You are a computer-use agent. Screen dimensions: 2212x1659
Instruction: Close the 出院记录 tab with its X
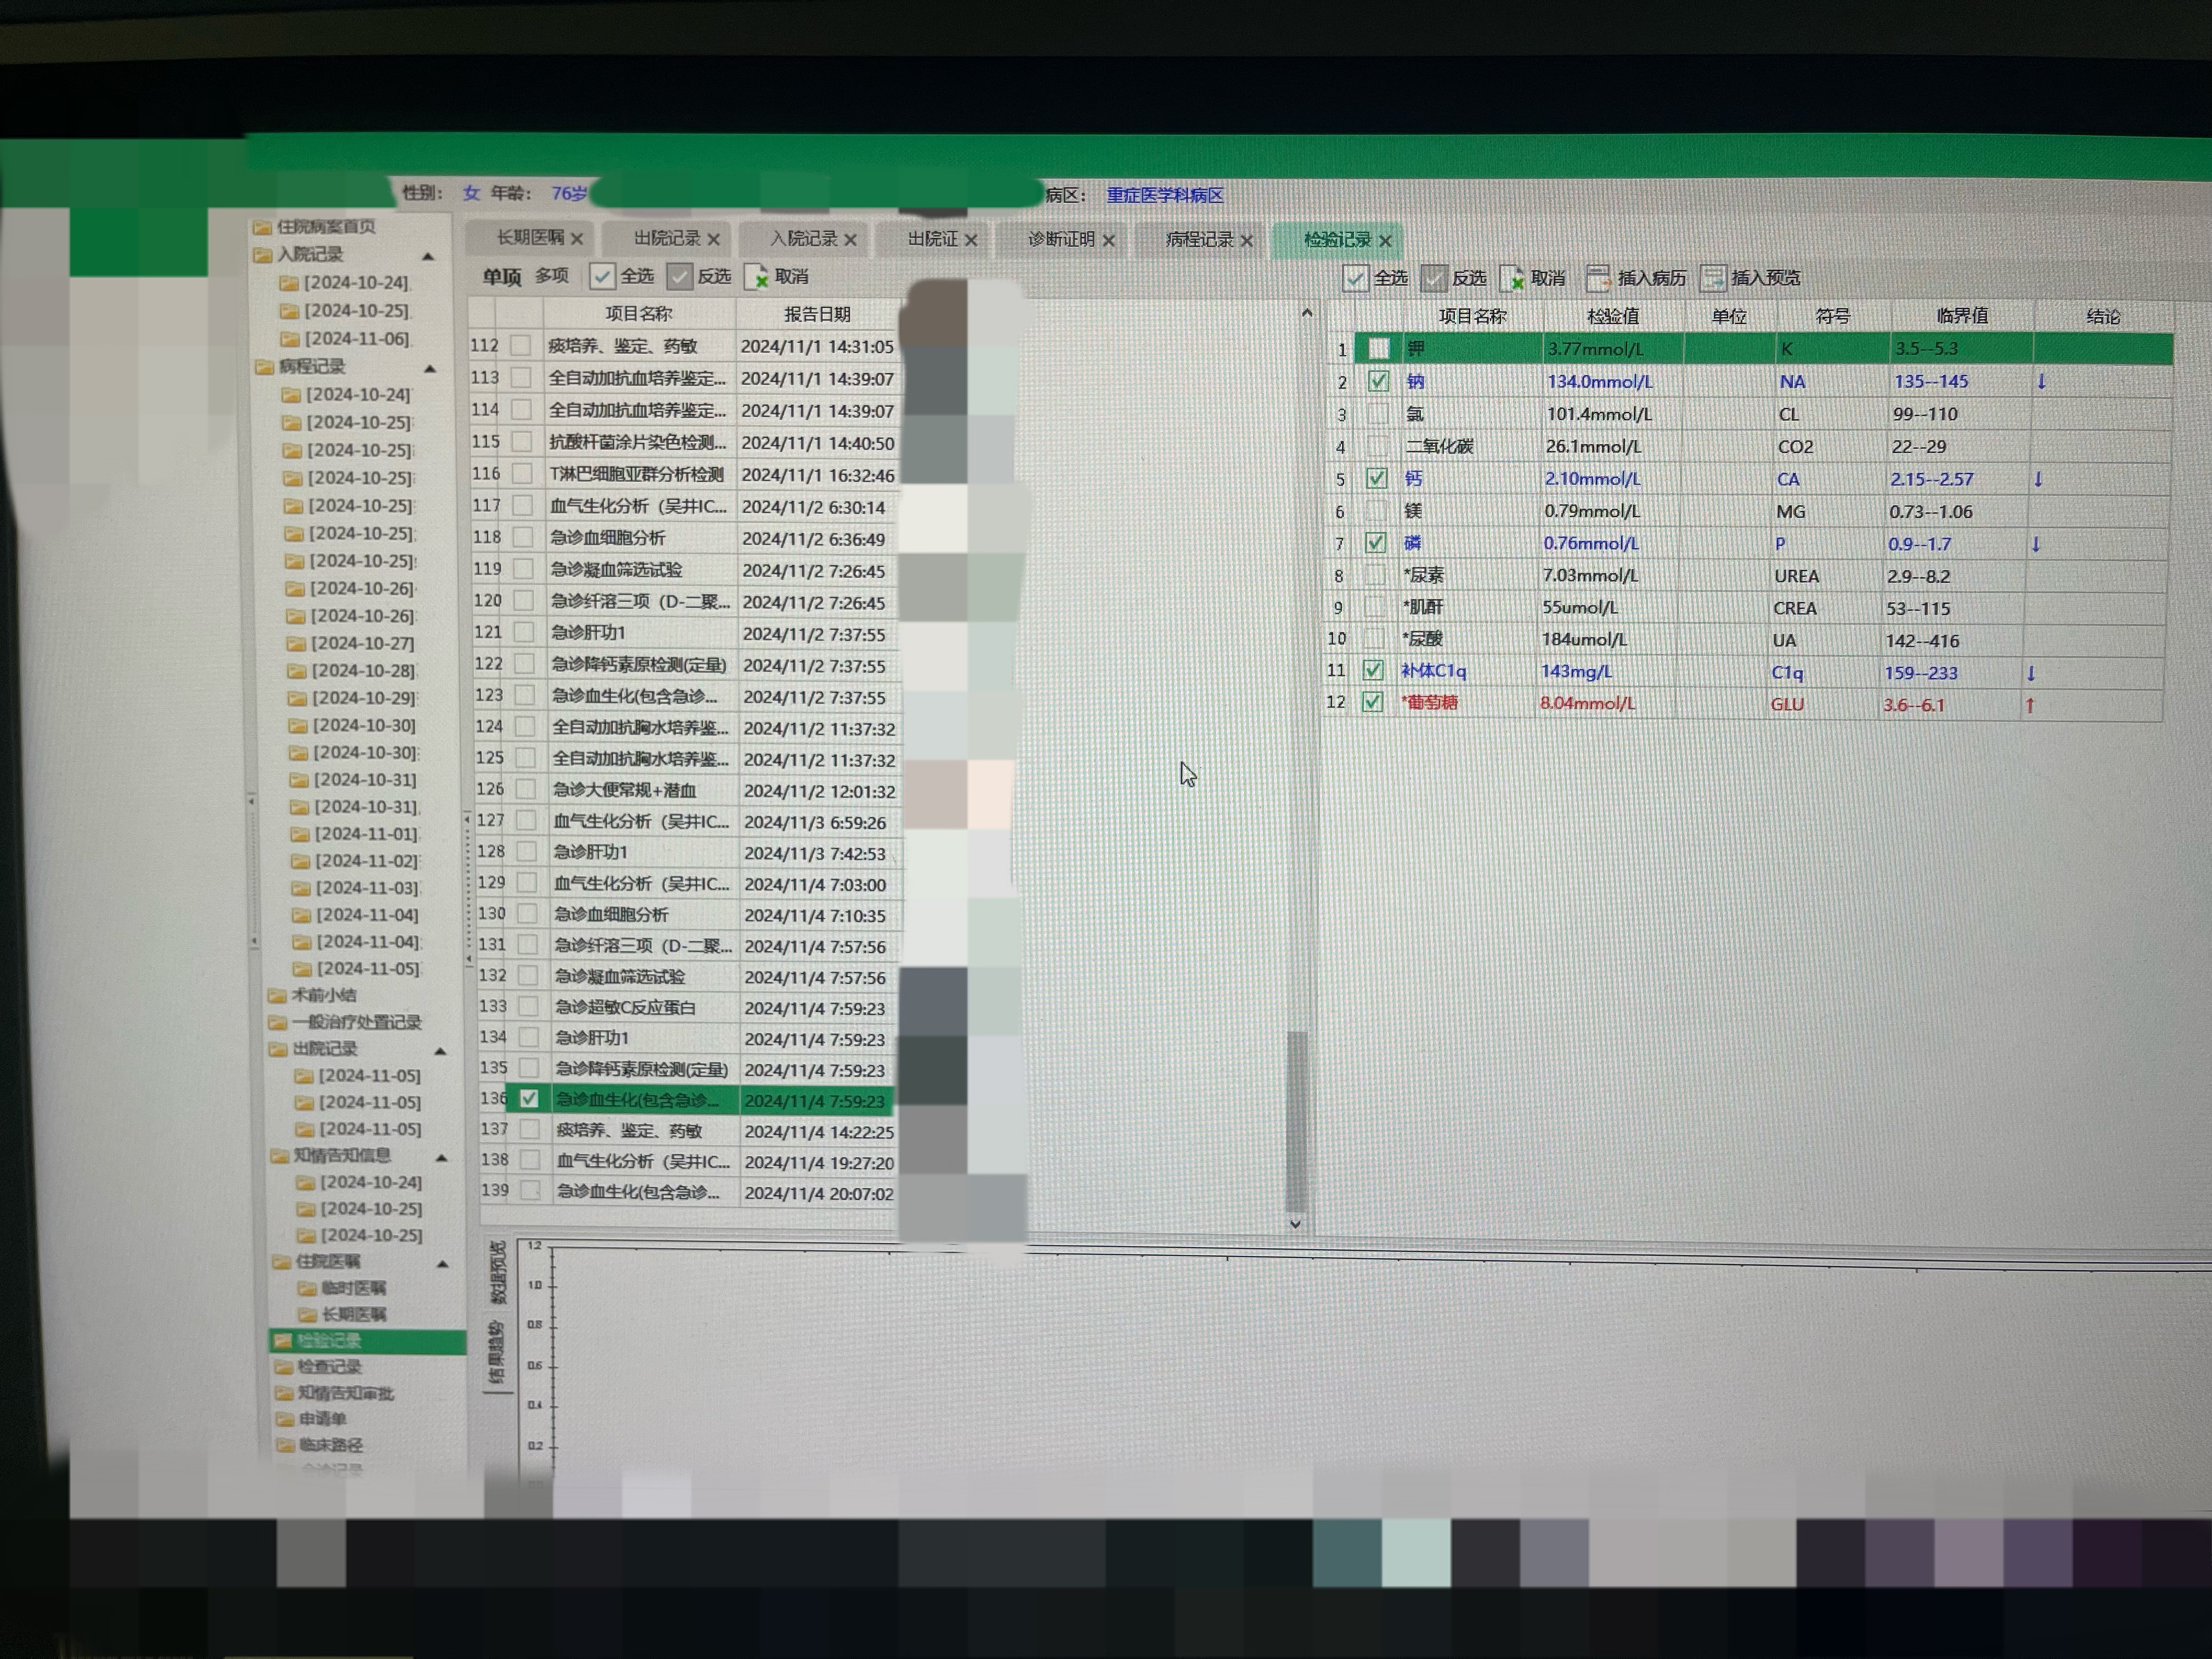(x=713, y=239)
